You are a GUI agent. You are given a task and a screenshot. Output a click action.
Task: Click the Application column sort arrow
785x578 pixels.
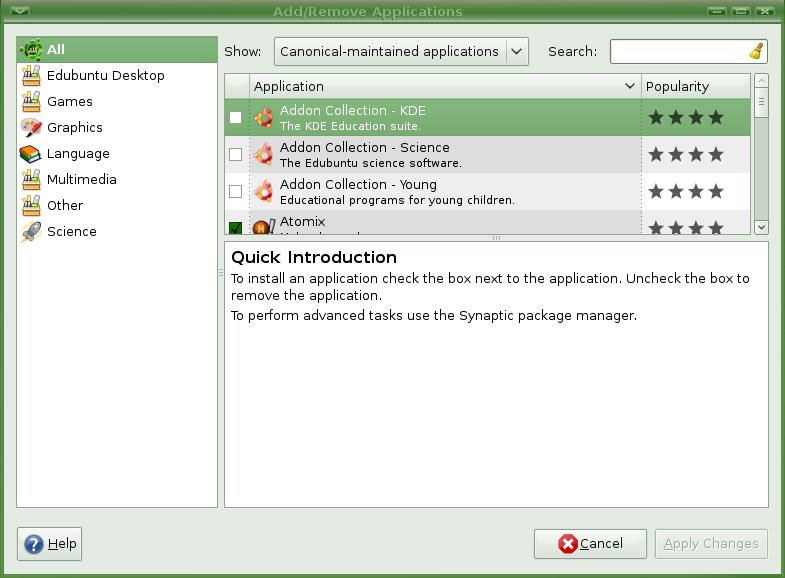[629, 86]
